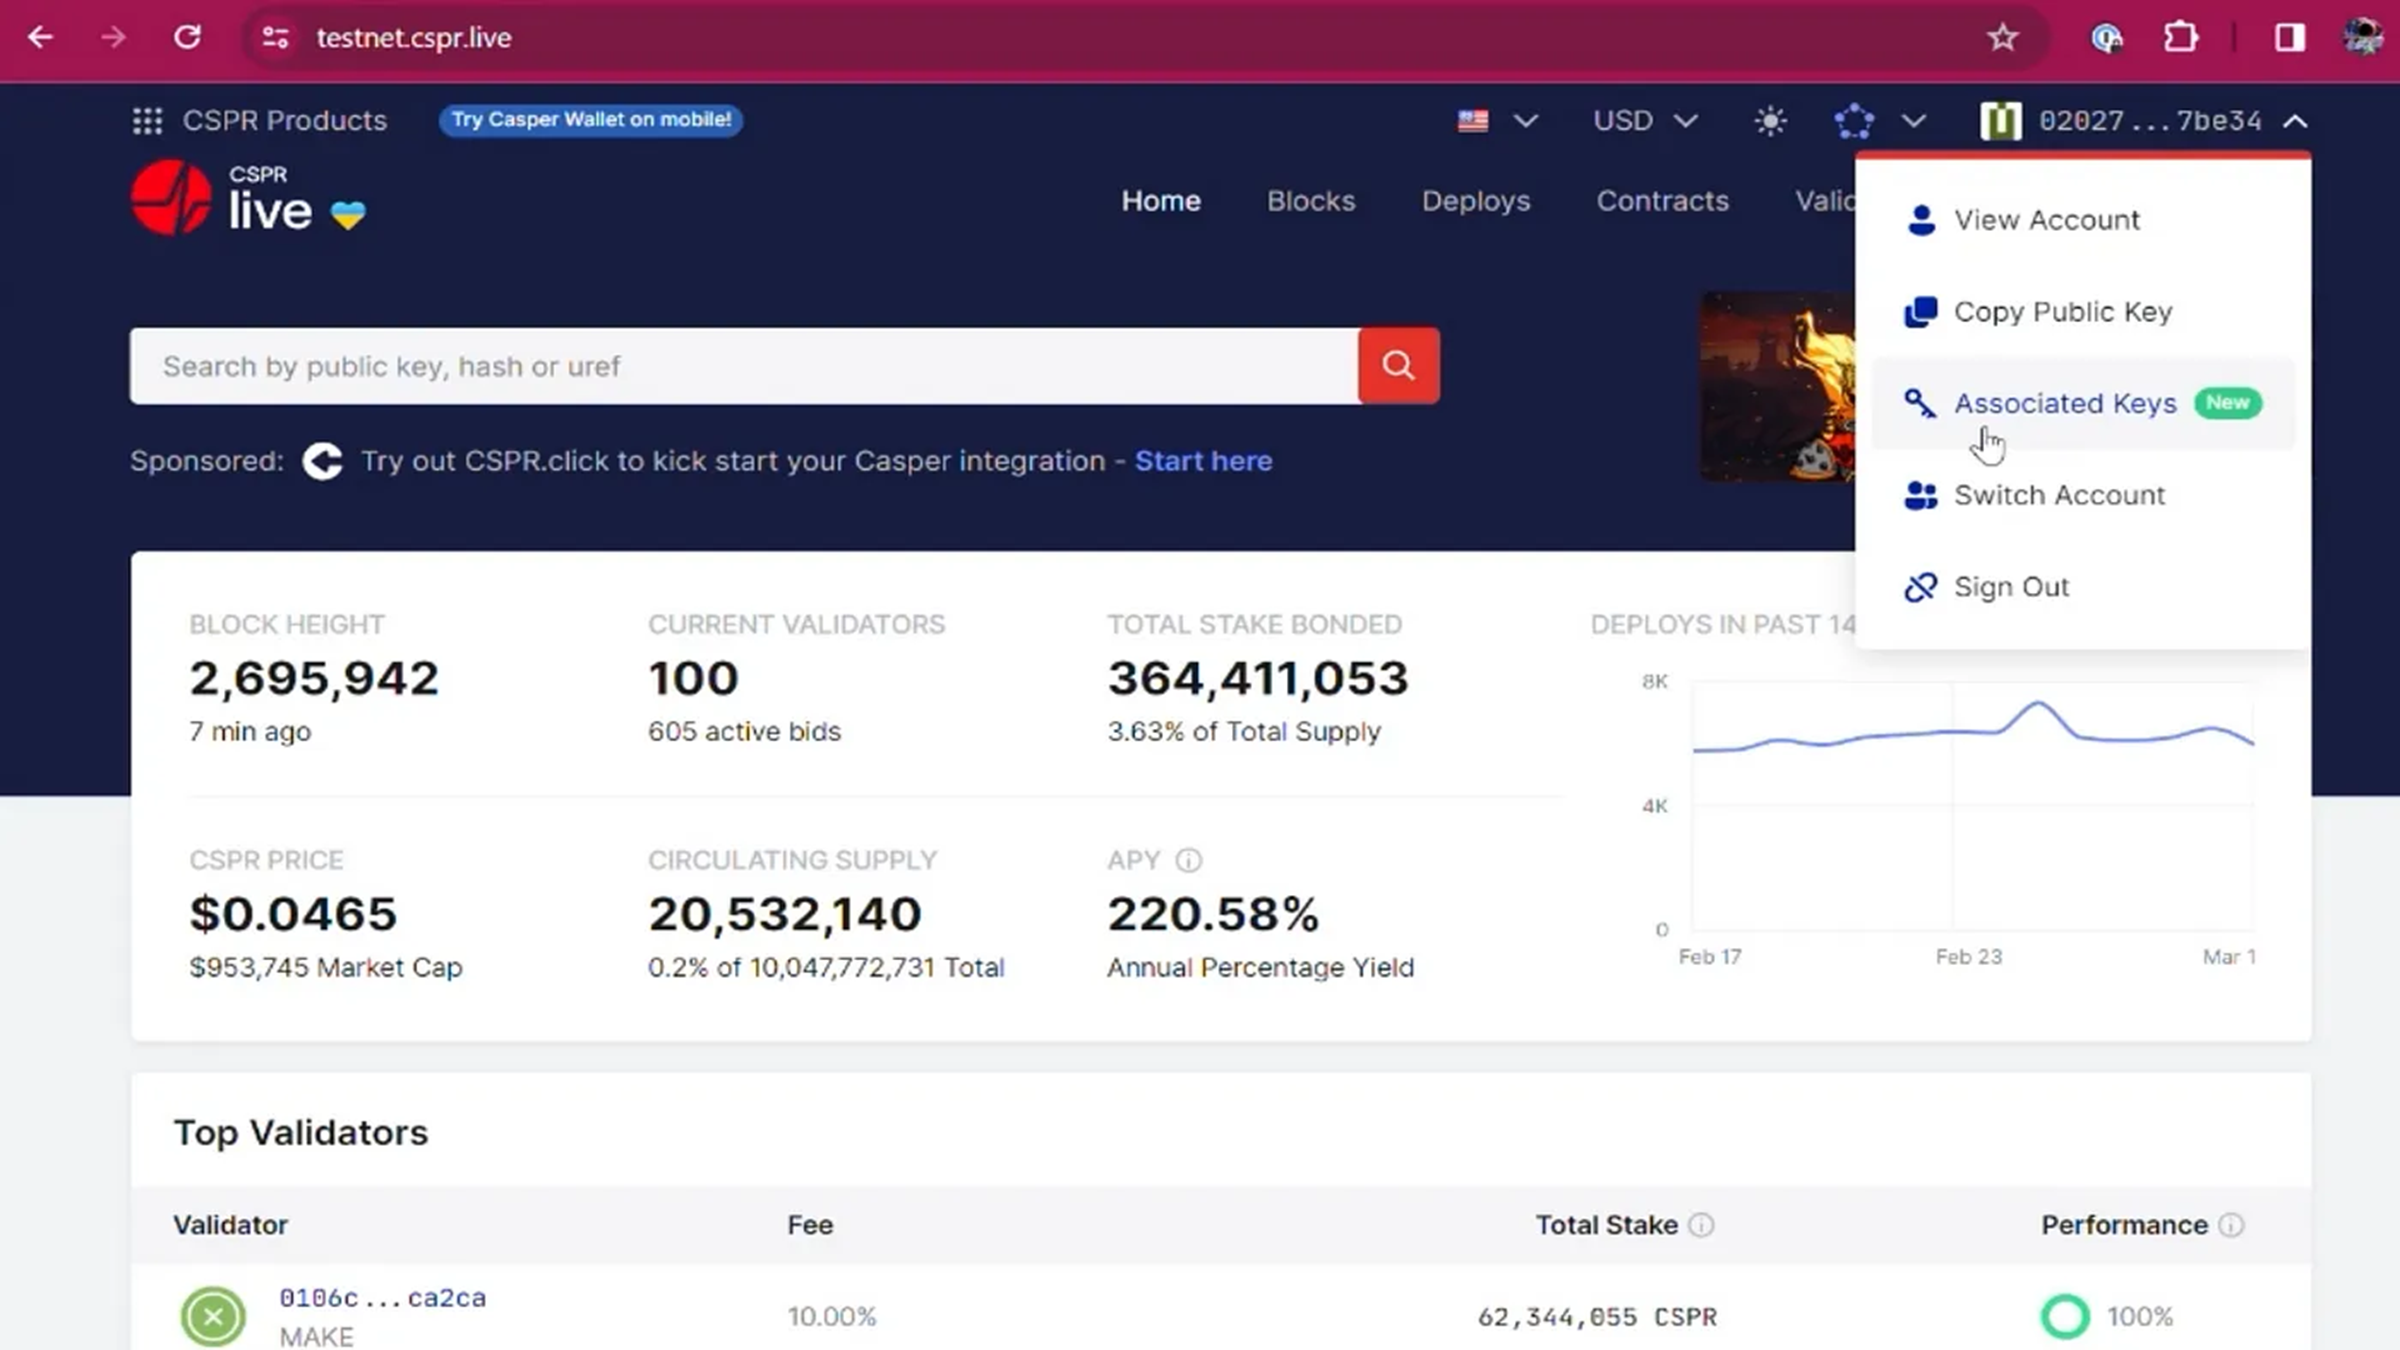Click the APY info icon
The image size is (2400, 1350).
point(1188,860)
